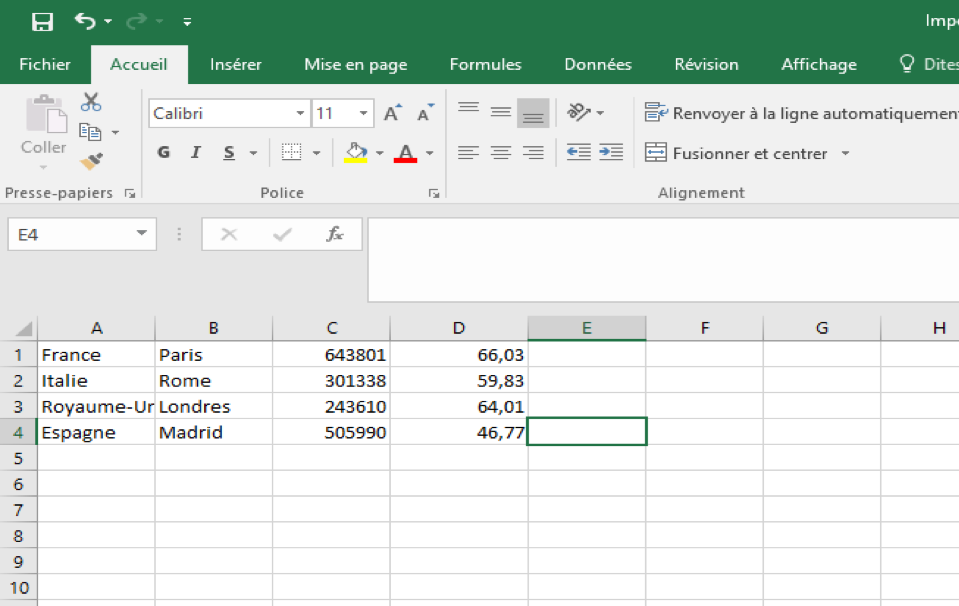Image resolution: width=959 pixels, height=606 pixels.
Task: Open the font size 11 dropdown
Action: coord(364,114)
